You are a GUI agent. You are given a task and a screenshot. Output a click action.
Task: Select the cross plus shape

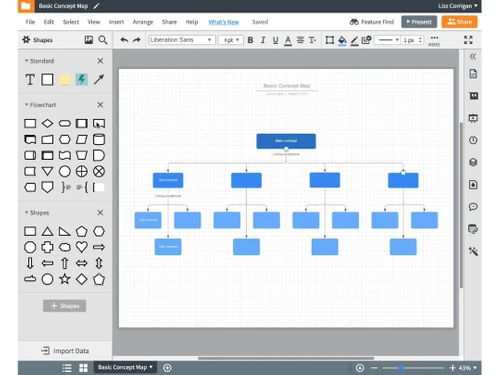47,247
